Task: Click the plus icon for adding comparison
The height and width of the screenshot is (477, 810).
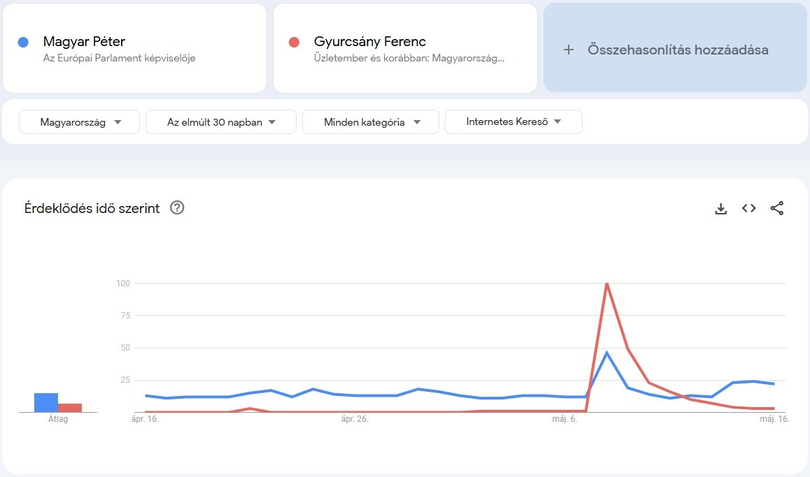Action: [x=568, y=49]
